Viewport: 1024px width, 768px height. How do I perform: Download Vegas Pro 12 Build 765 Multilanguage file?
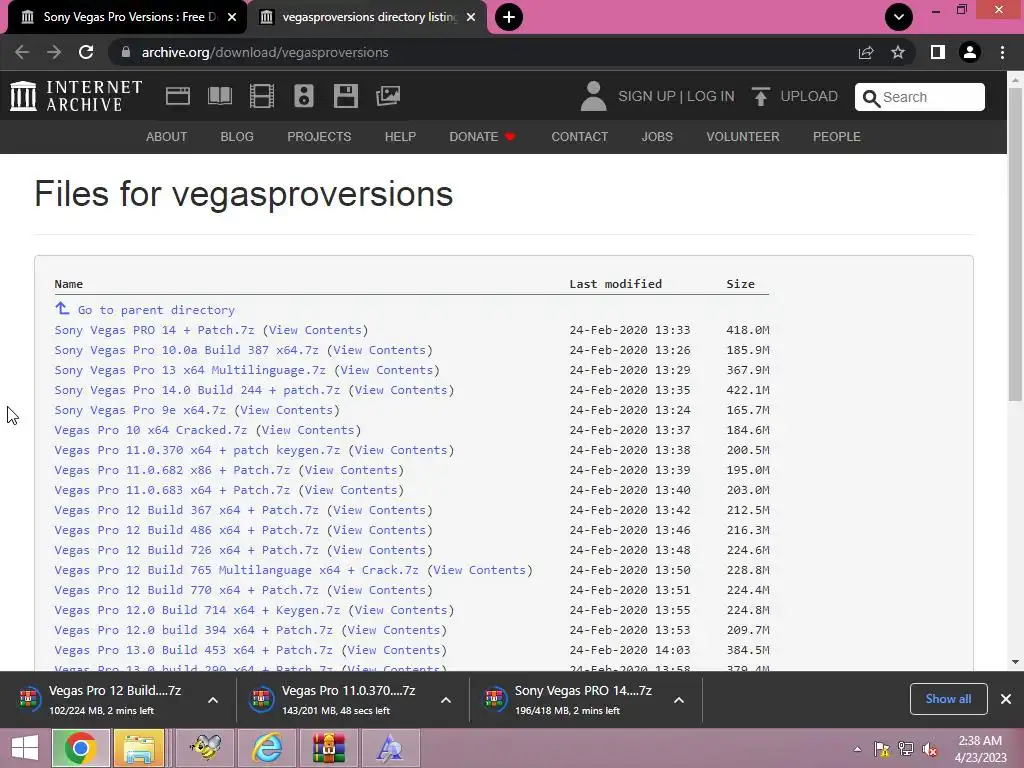[x=236, y=570]
